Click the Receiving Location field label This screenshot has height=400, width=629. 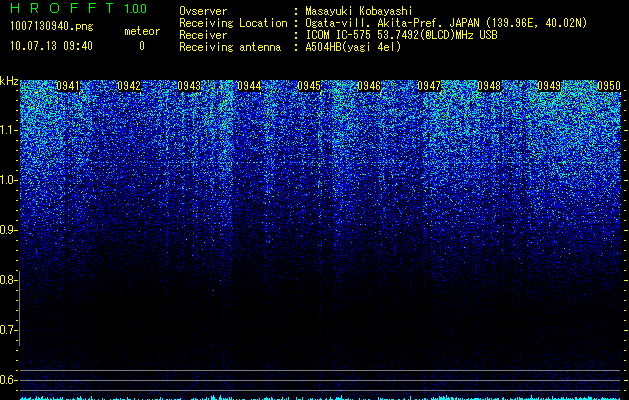click(x=233, y=23)
